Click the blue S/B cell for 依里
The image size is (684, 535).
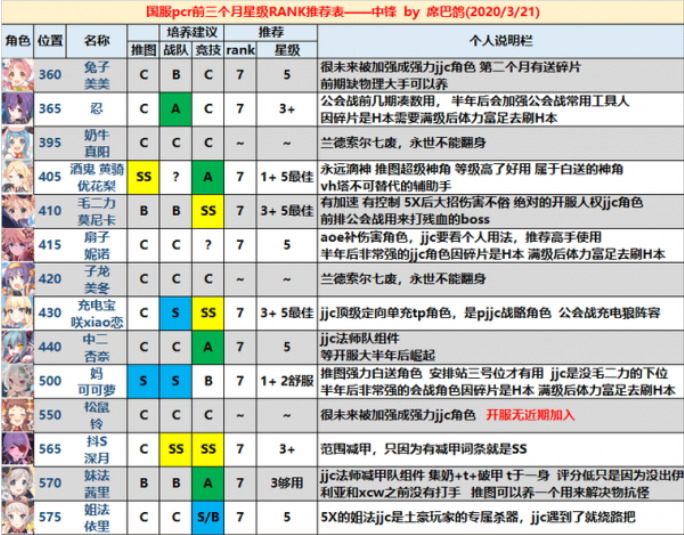point(208,518)
